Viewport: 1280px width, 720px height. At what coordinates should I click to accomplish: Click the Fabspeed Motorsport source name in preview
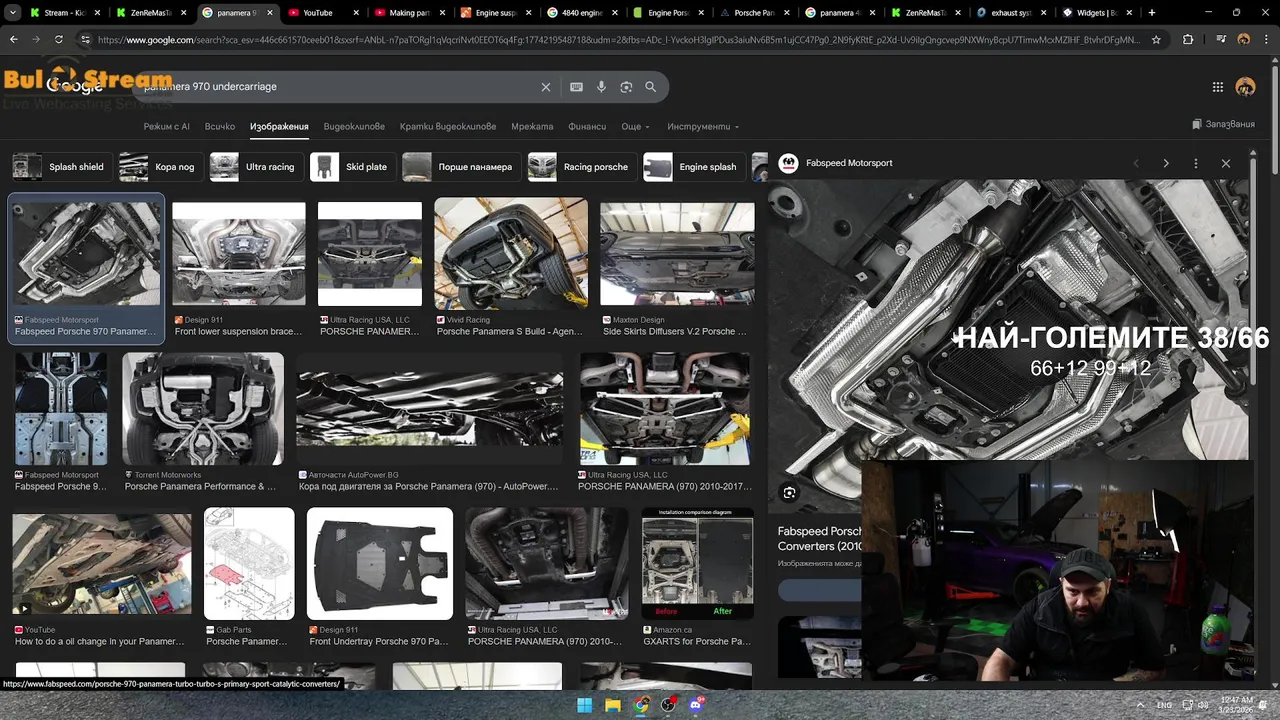(x=849, y=163)
